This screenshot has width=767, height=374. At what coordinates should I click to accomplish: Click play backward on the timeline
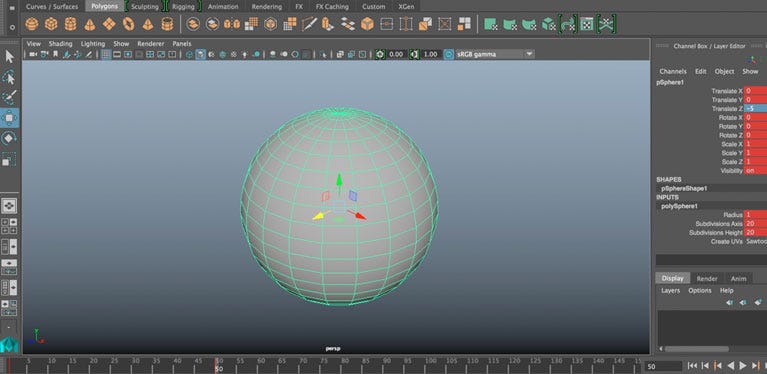[731, 365]
